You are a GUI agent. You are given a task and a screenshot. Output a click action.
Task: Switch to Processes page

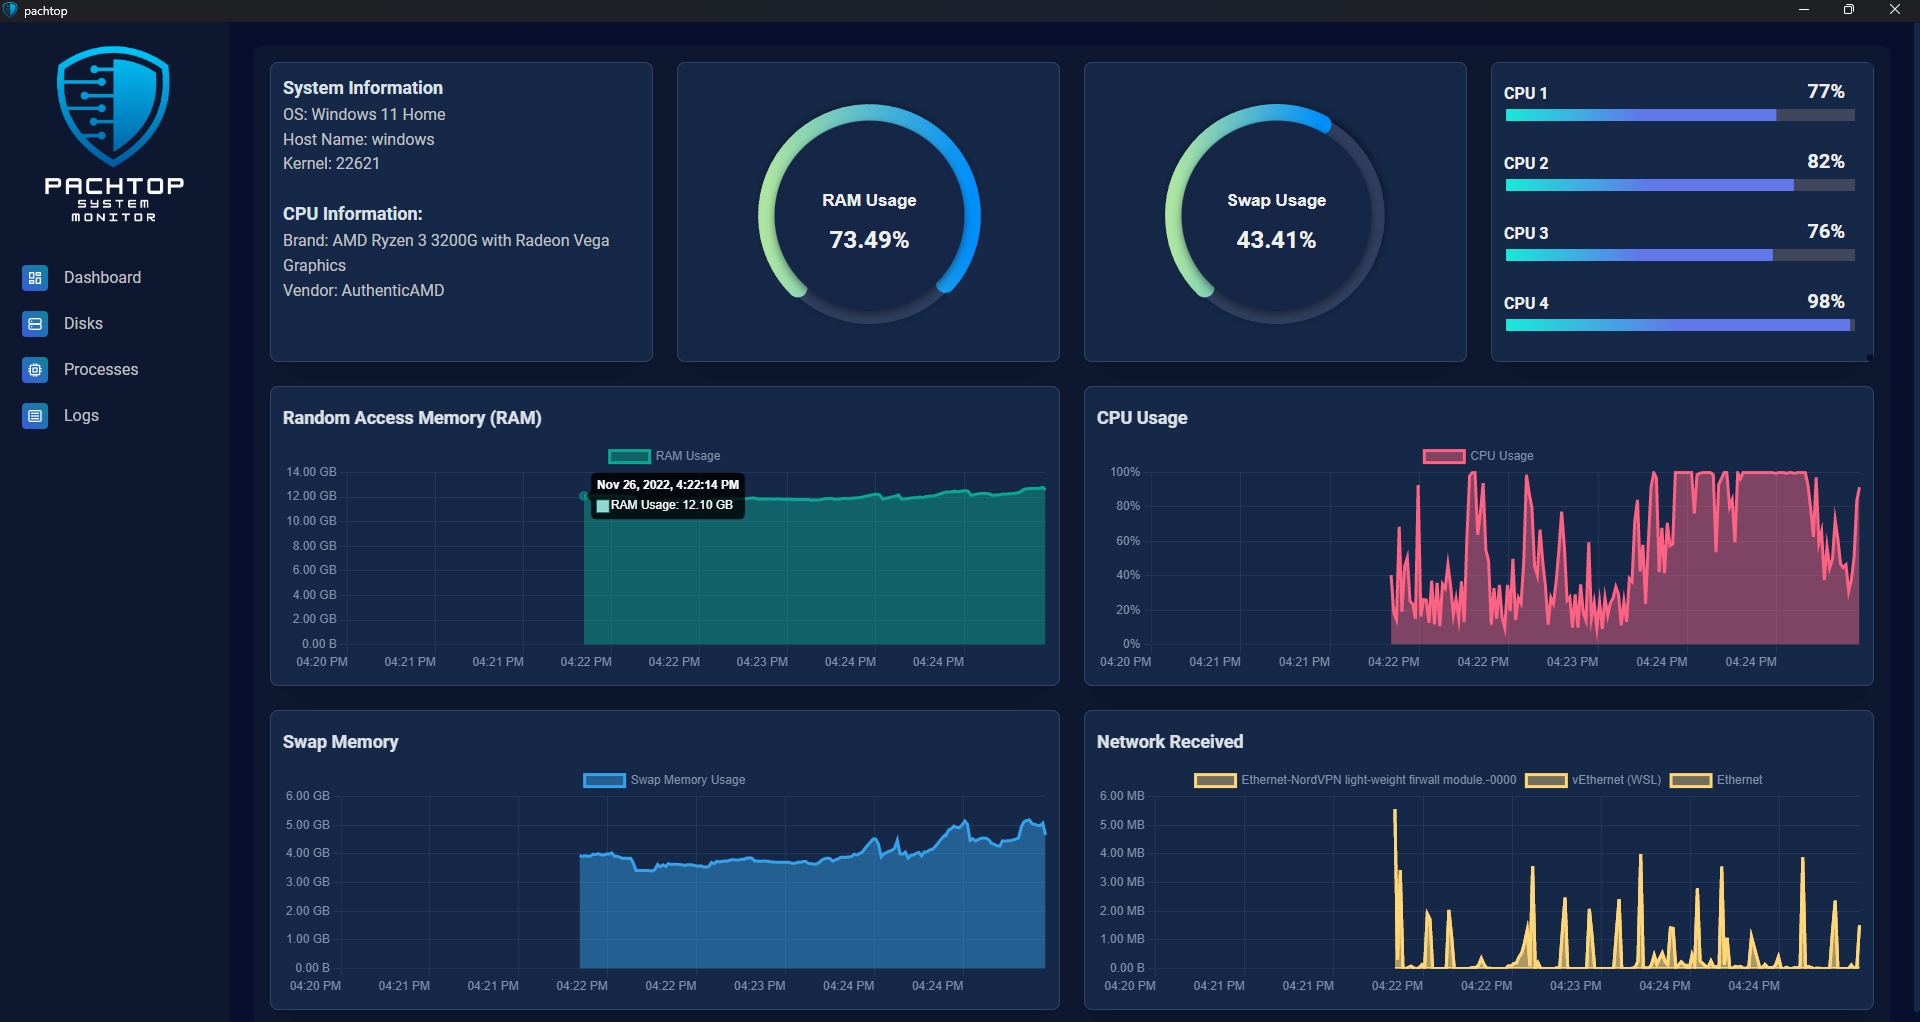(101, 370)
